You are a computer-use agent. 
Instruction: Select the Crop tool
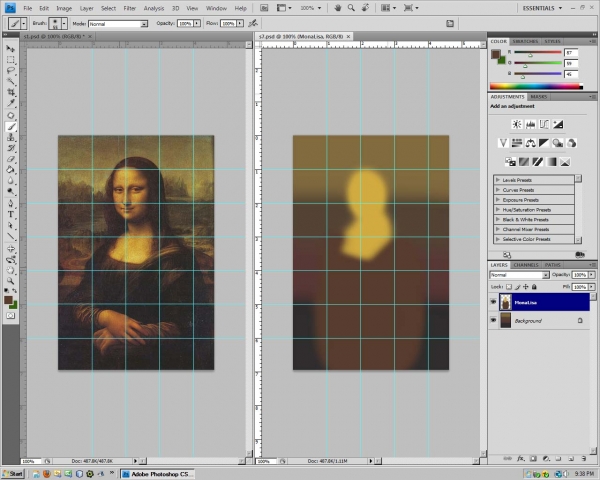tap(10, 92)
